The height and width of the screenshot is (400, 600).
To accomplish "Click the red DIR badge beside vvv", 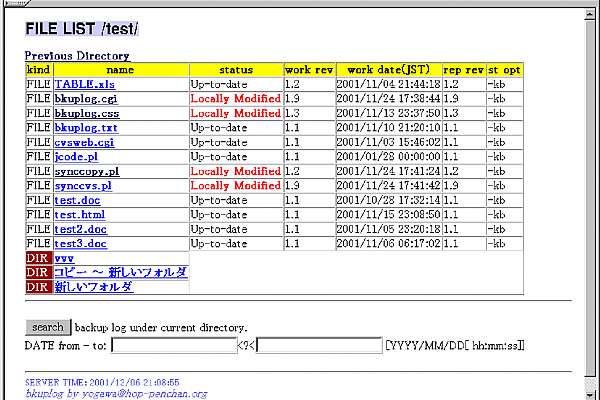I will click(38, 258).
